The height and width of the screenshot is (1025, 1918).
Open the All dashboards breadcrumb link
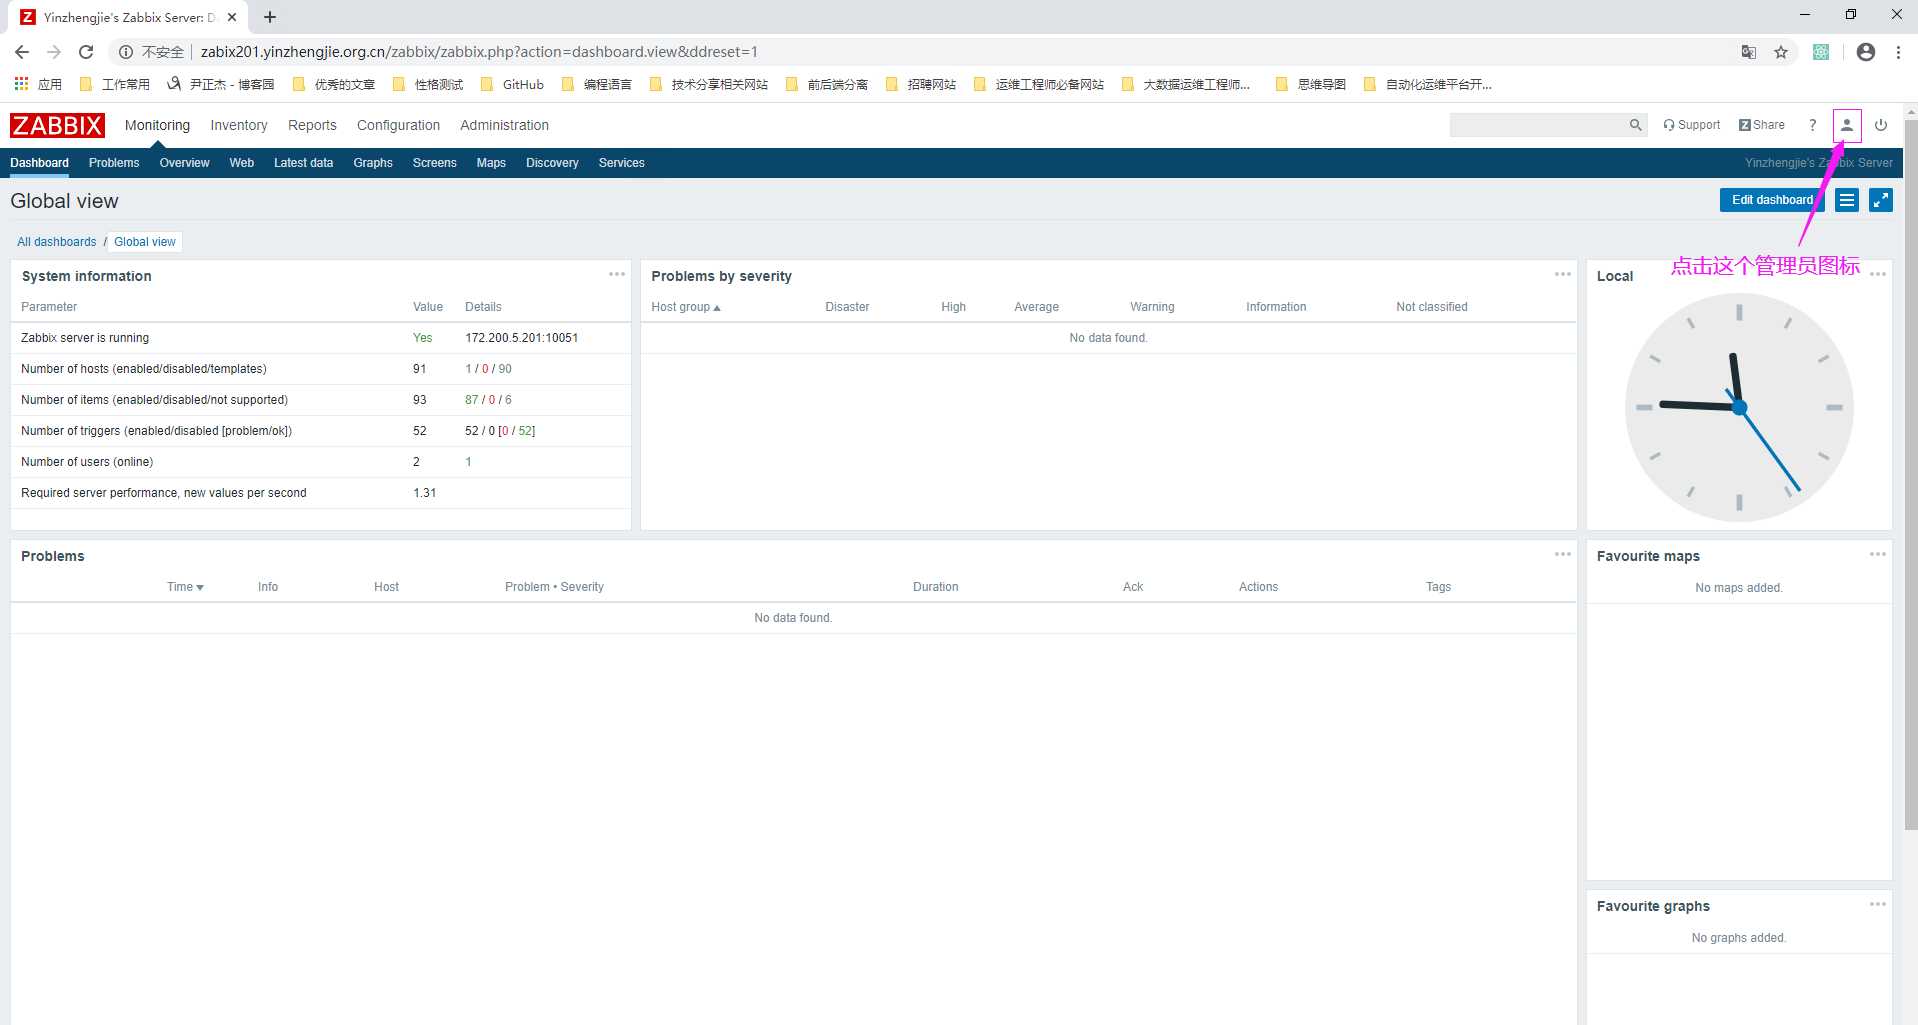point(57,242)
